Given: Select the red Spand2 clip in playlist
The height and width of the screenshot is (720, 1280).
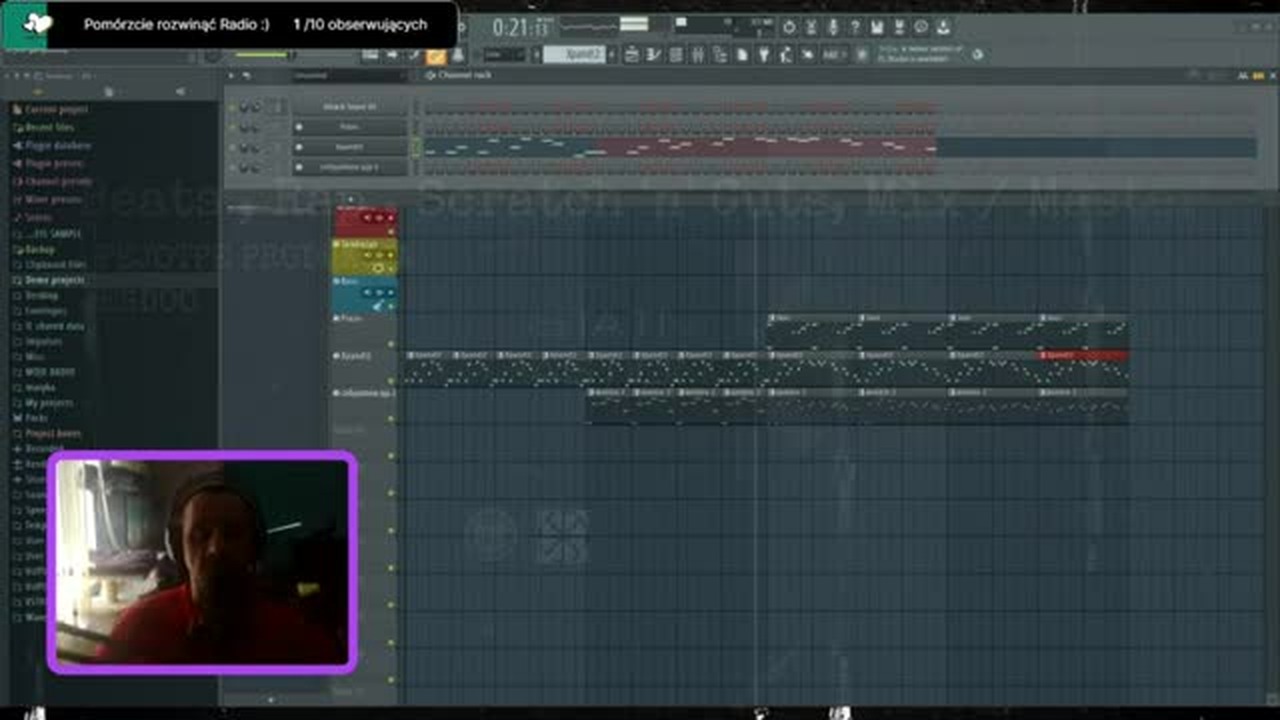Looking at the screenshot, I should [x=1084, y=355].
